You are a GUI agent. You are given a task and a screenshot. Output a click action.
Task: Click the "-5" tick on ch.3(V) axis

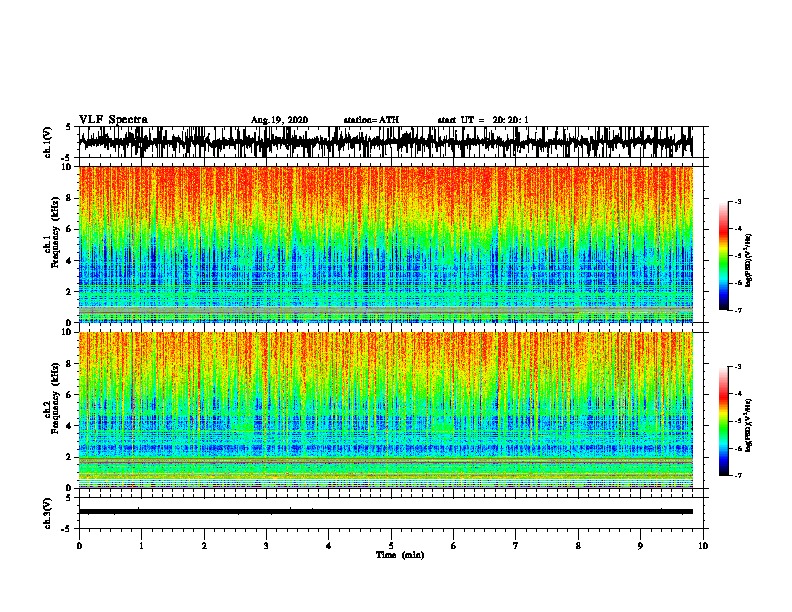pyautogui.click(x=66, y=529)
